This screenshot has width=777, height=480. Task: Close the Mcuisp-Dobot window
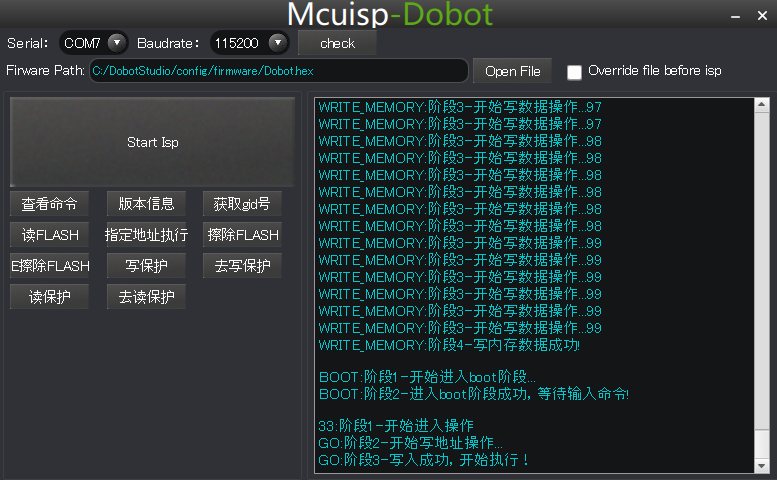[x=762, y=16]
